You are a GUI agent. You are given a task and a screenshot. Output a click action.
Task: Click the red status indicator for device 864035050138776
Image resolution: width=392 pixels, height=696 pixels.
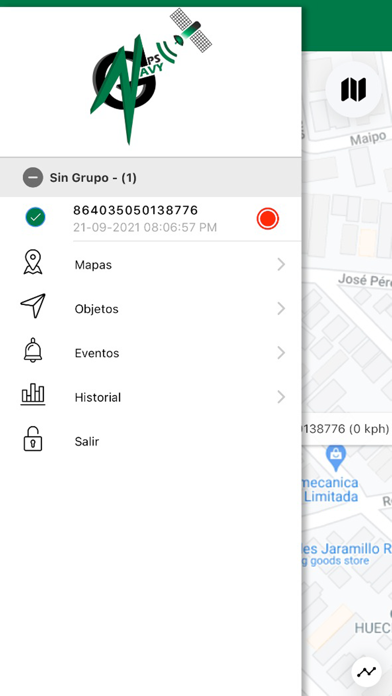(x=268, y=219)
